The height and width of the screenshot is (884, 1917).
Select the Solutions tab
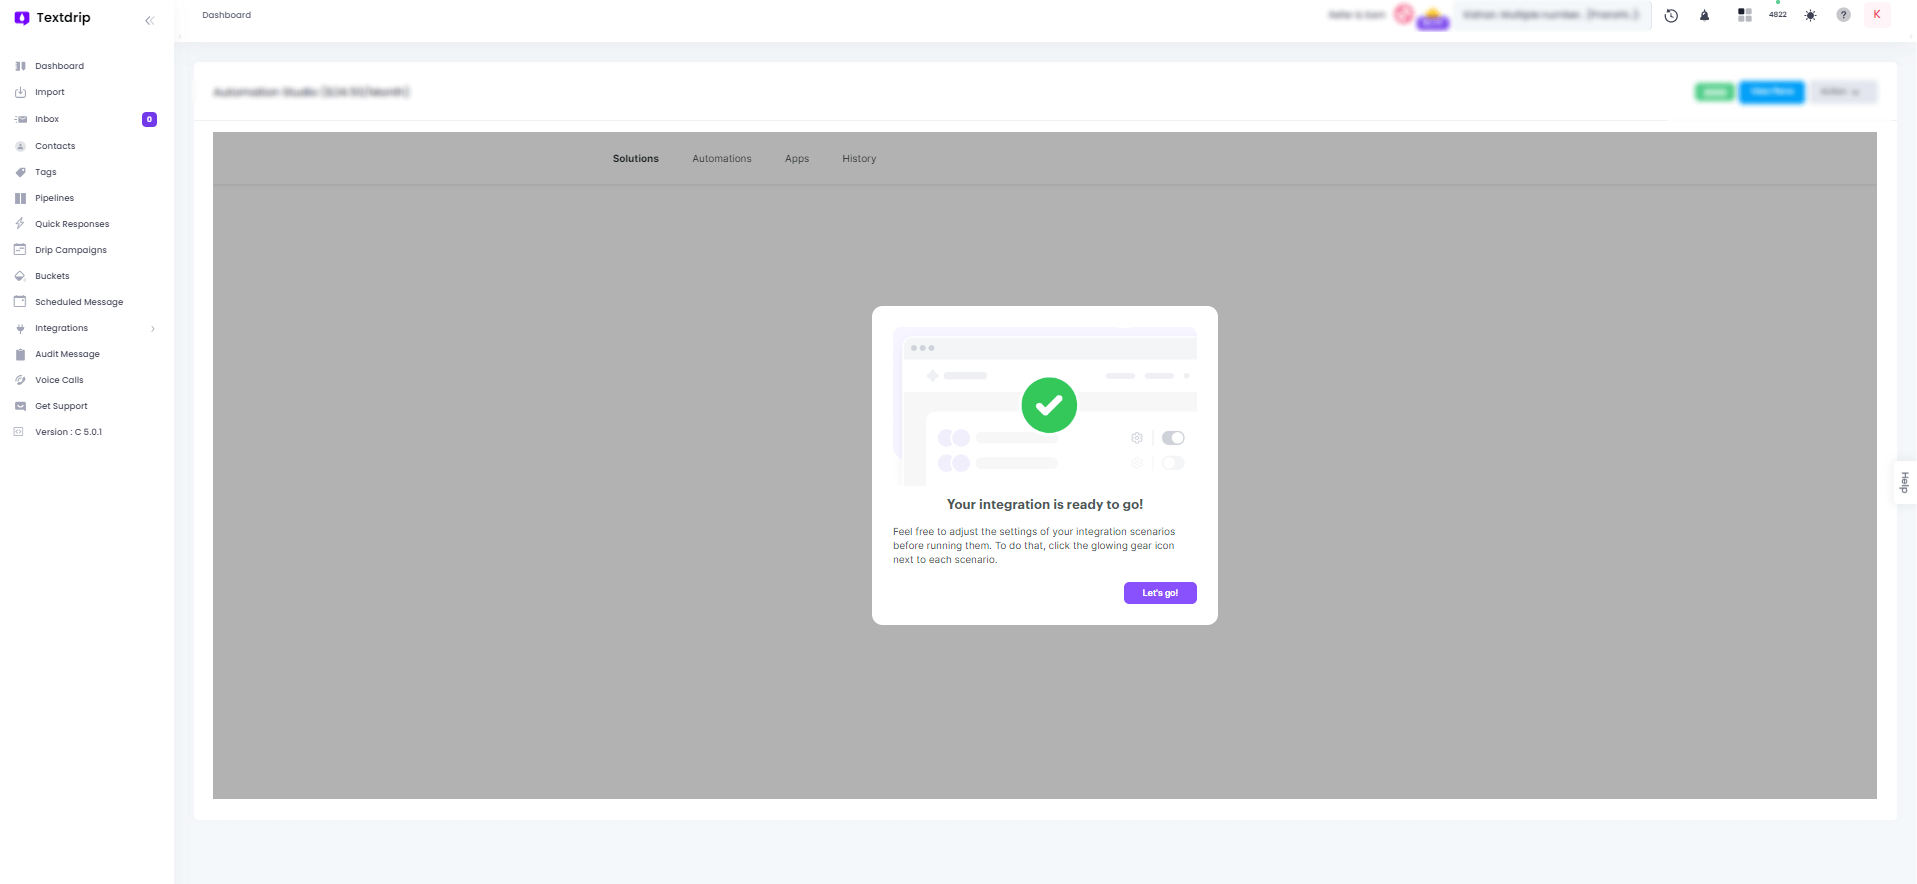click(x=636, y=159)
